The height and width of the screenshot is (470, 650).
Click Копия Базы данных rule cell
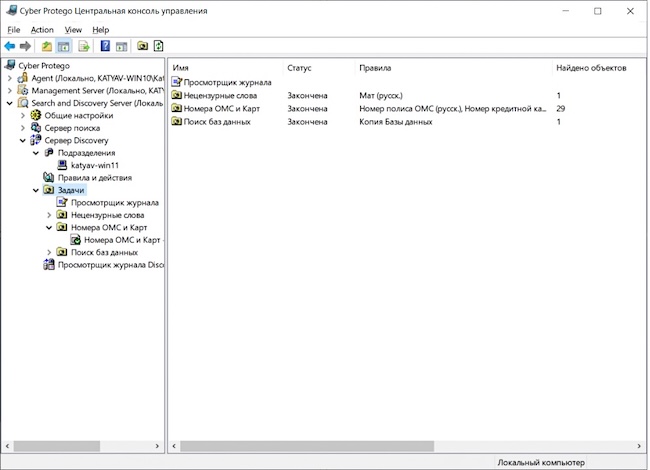point(396,121)
